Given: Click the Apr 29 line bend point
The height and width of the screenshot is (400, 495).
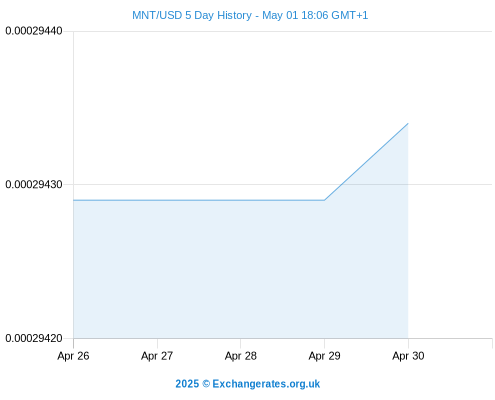Looking at the screenshot, I should (324, 200).
